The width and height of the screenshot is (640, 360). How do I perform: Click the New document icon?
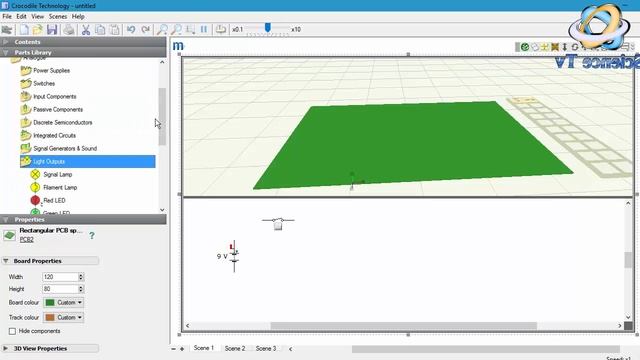pos(24,29)
